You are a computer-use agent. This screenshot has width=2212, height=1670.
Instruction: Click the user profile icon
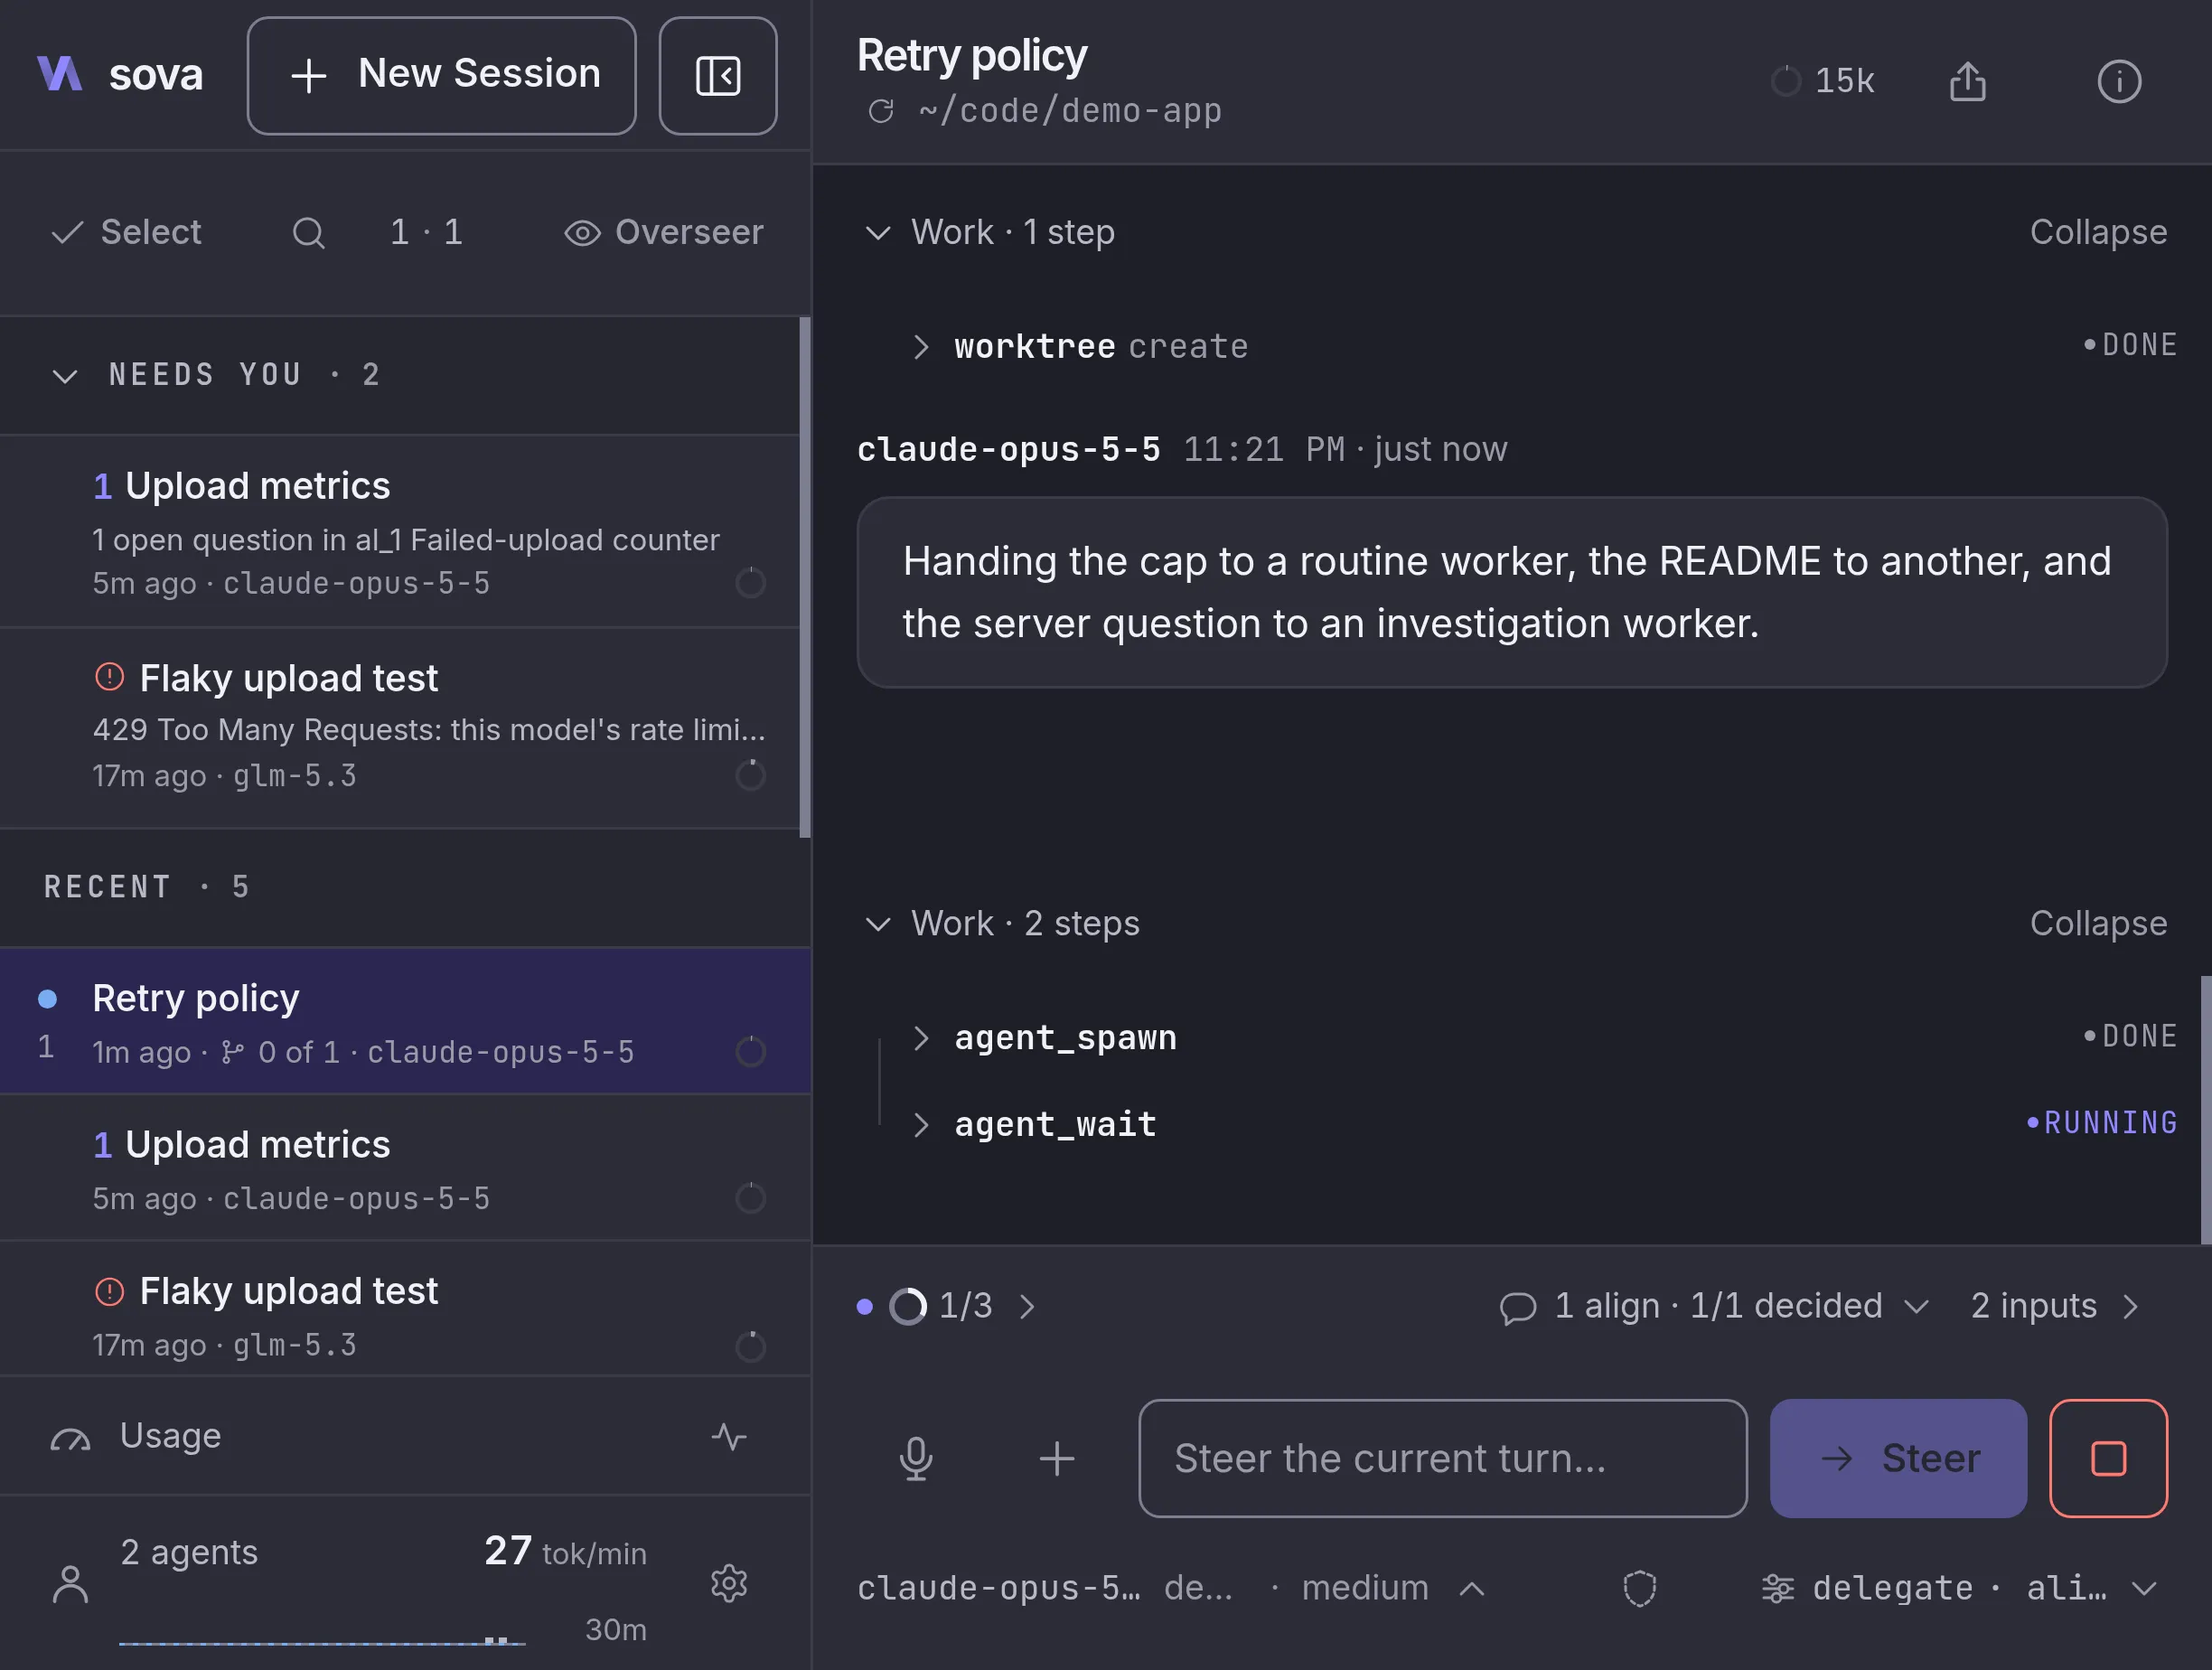70,1584
